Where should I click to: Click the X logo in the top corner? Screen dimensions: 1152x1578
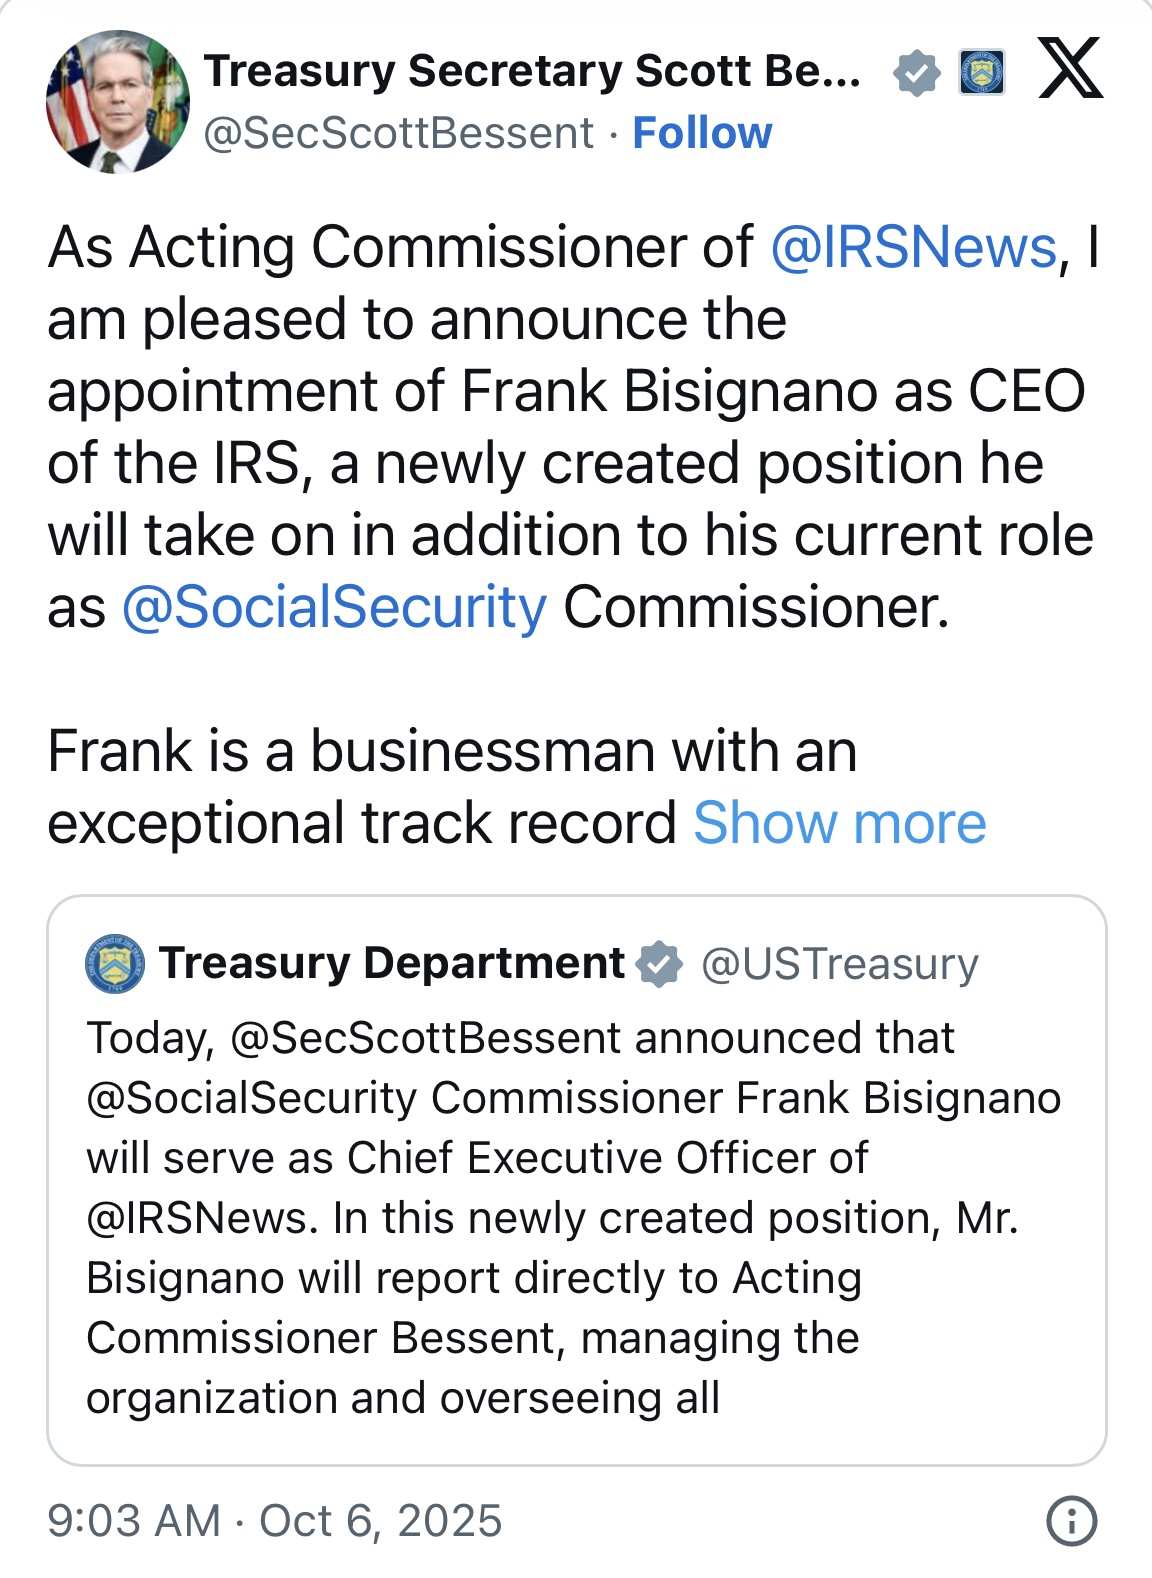(x=1070, y=69)
